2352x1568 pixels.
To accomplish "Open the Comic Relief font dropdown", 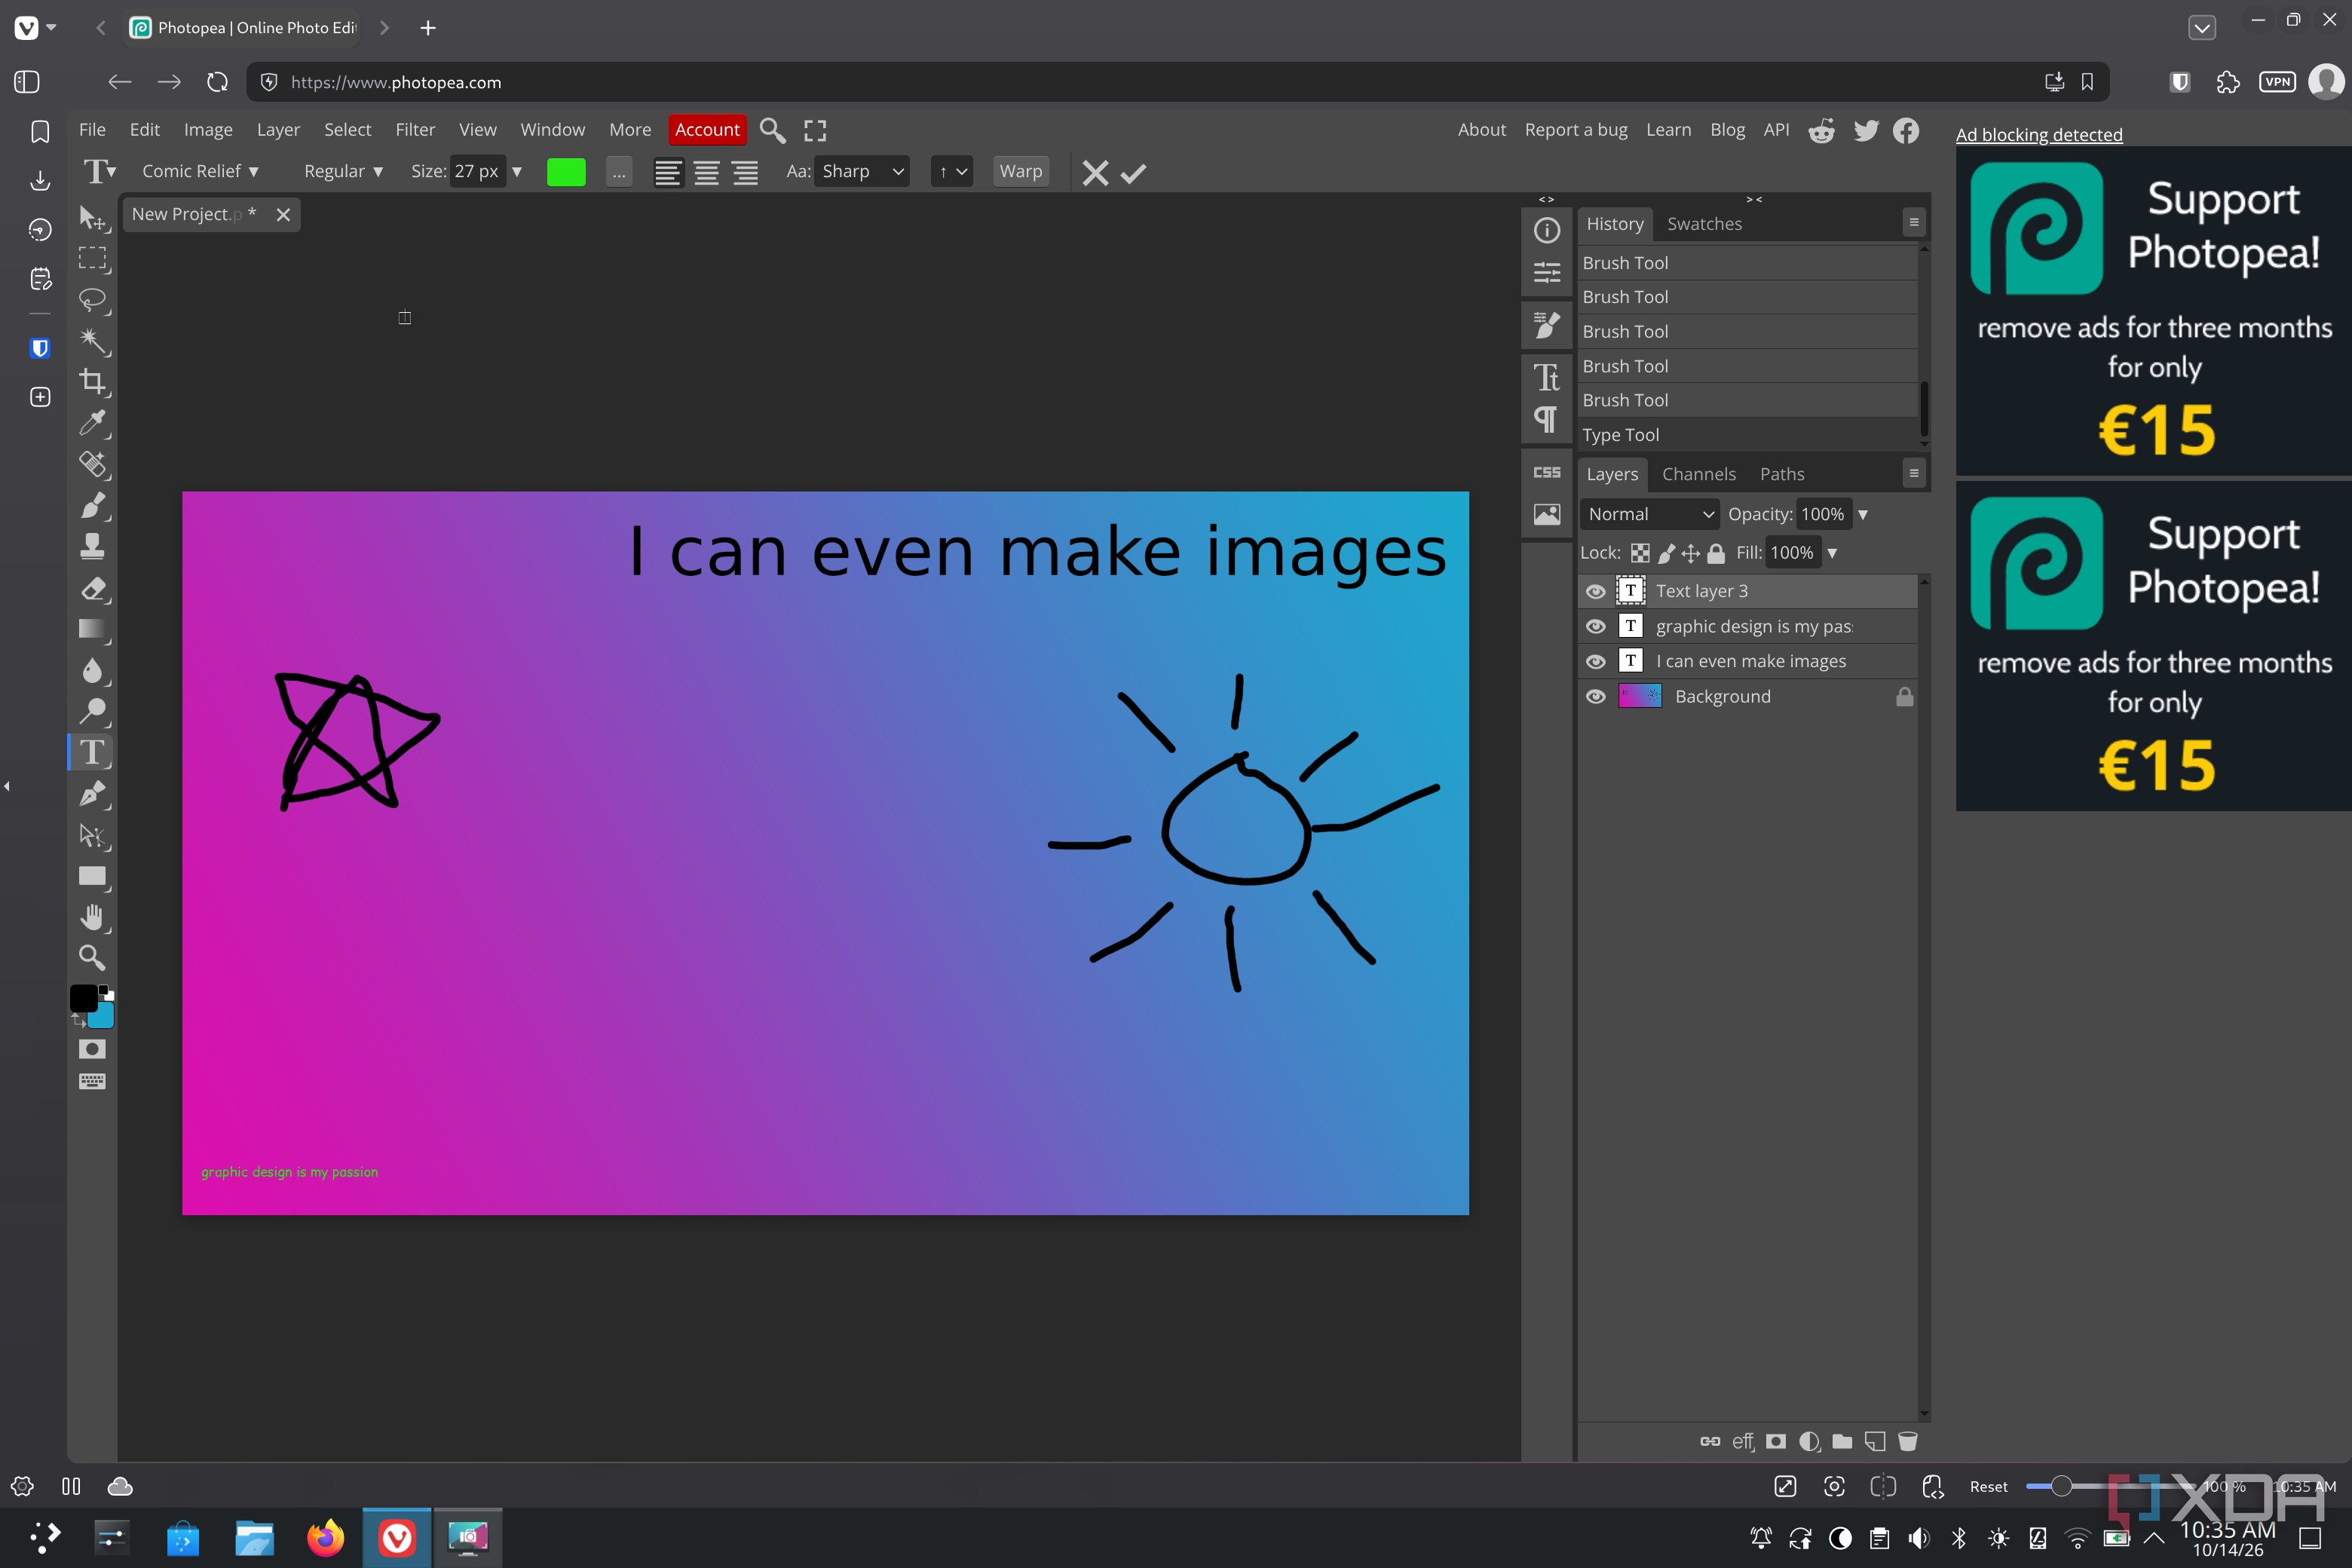I will (200, 171).
